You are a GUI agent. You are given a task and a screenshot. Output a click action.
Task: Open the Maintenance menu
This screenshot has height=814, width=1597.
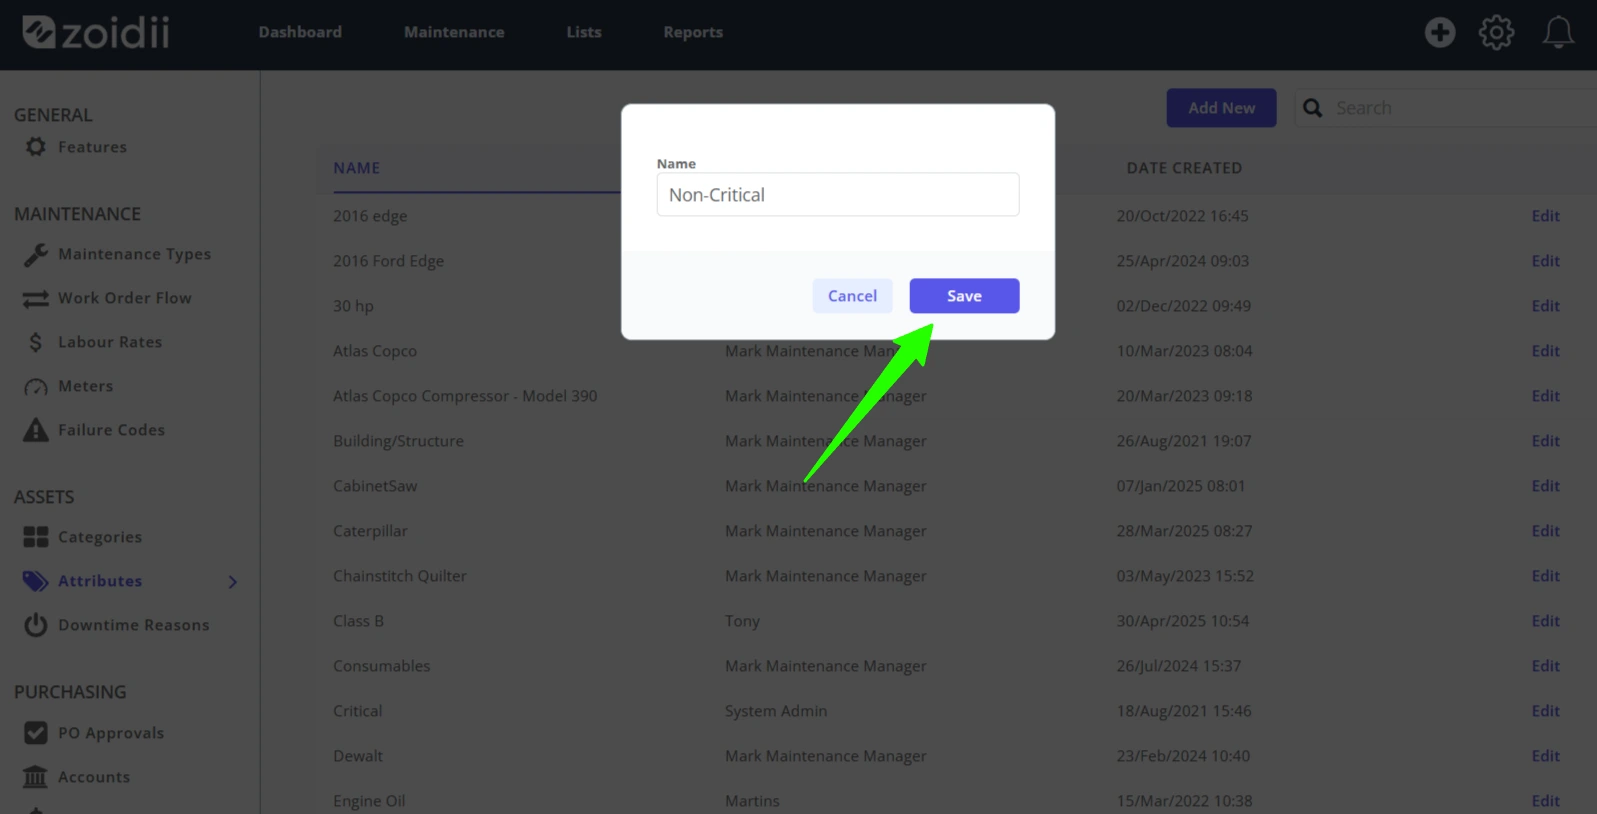454,32
